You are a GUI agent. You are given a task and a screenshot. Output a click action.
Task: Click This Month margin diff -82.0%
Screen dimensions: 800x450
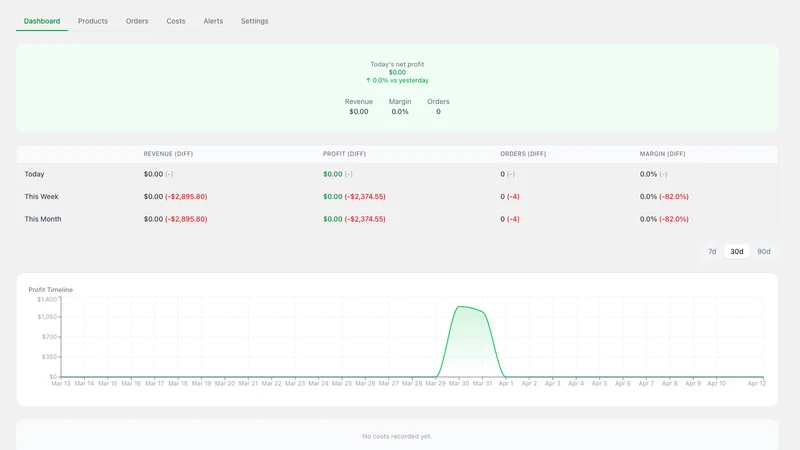(674, 219)
